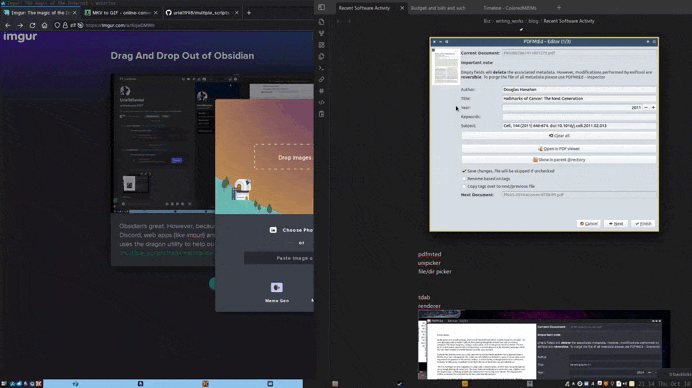The width and height of the screenshot is (692, 388).
Task: Click the 'pdfmted' line in the note
Action: pos(429,254)
